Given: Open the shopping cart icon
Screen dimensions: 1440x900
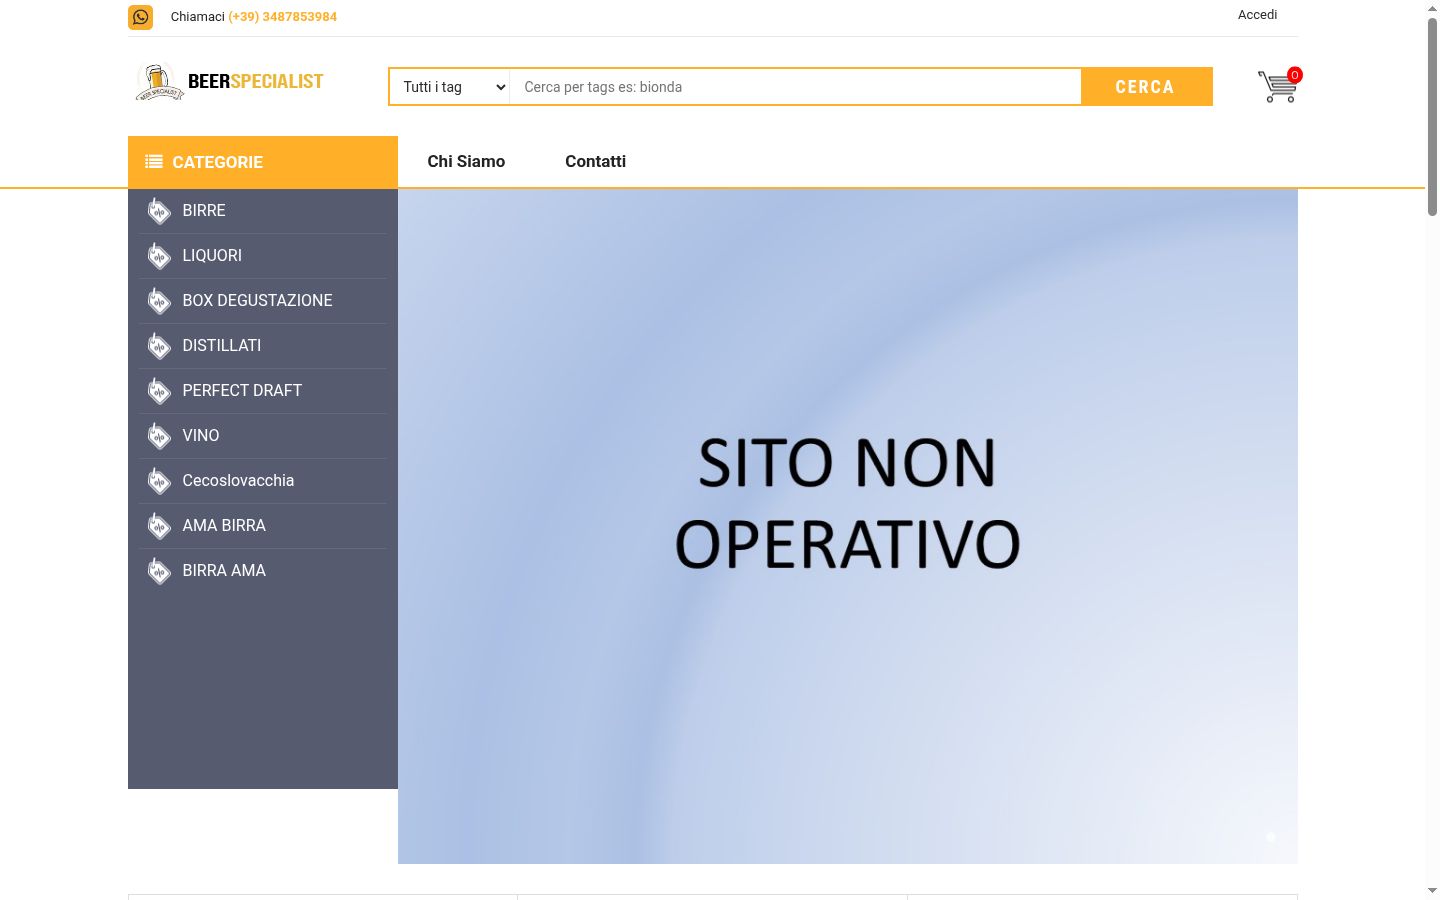Looking at the screenshot, I should click(x=1277, y=87).
